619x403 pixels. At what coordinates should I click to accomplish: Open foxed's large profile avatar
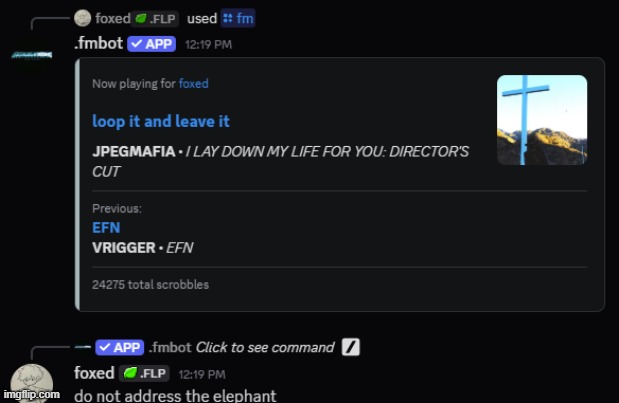[32, 383]
